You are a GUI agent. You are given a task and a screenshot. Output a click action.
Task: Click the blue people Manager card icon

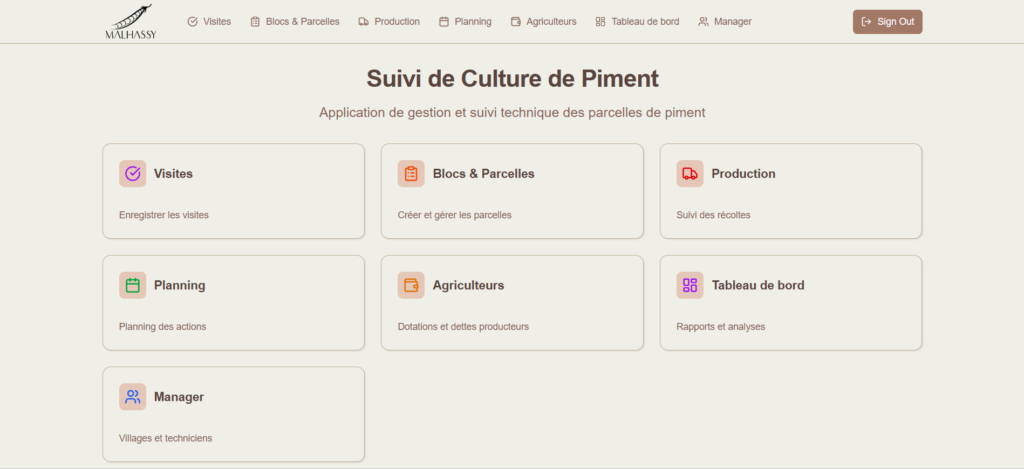click(x=133, y=396)
